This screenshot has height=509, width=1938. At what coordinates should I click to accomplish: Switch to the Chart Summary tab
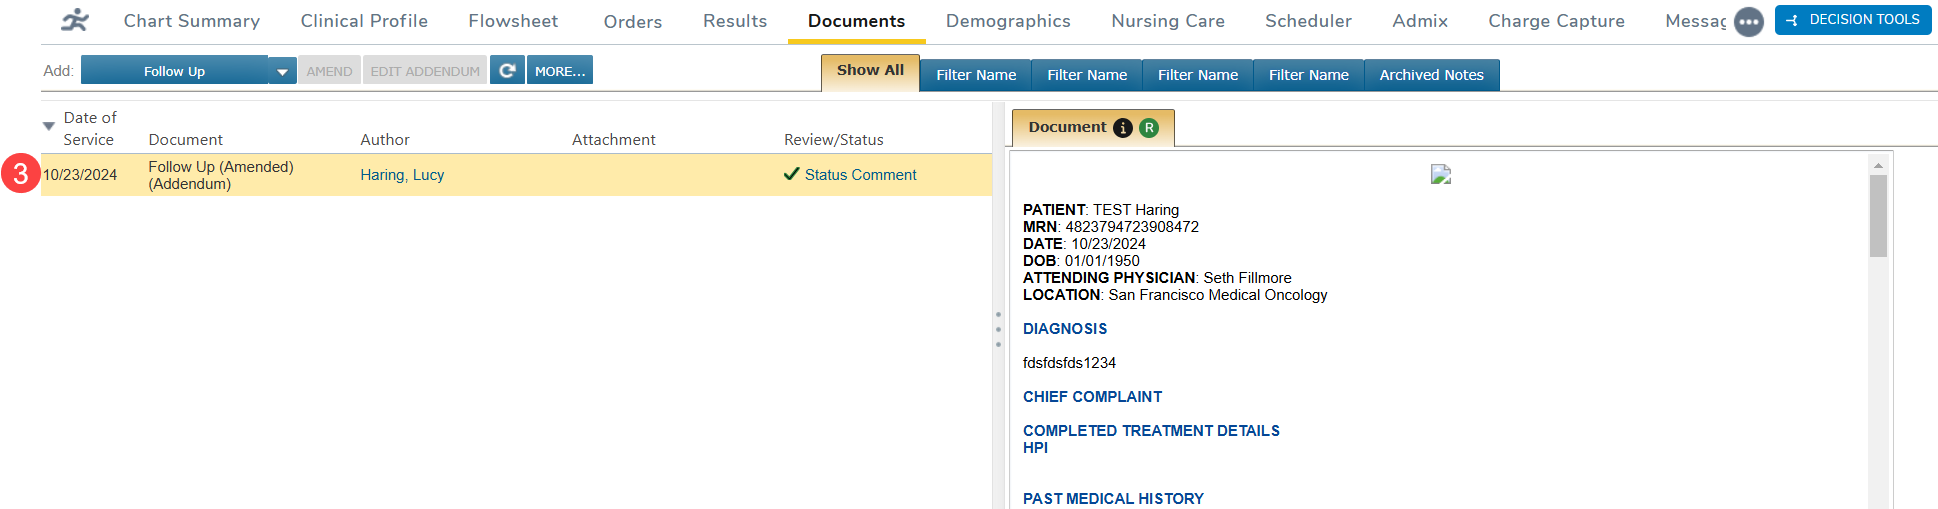191,21
